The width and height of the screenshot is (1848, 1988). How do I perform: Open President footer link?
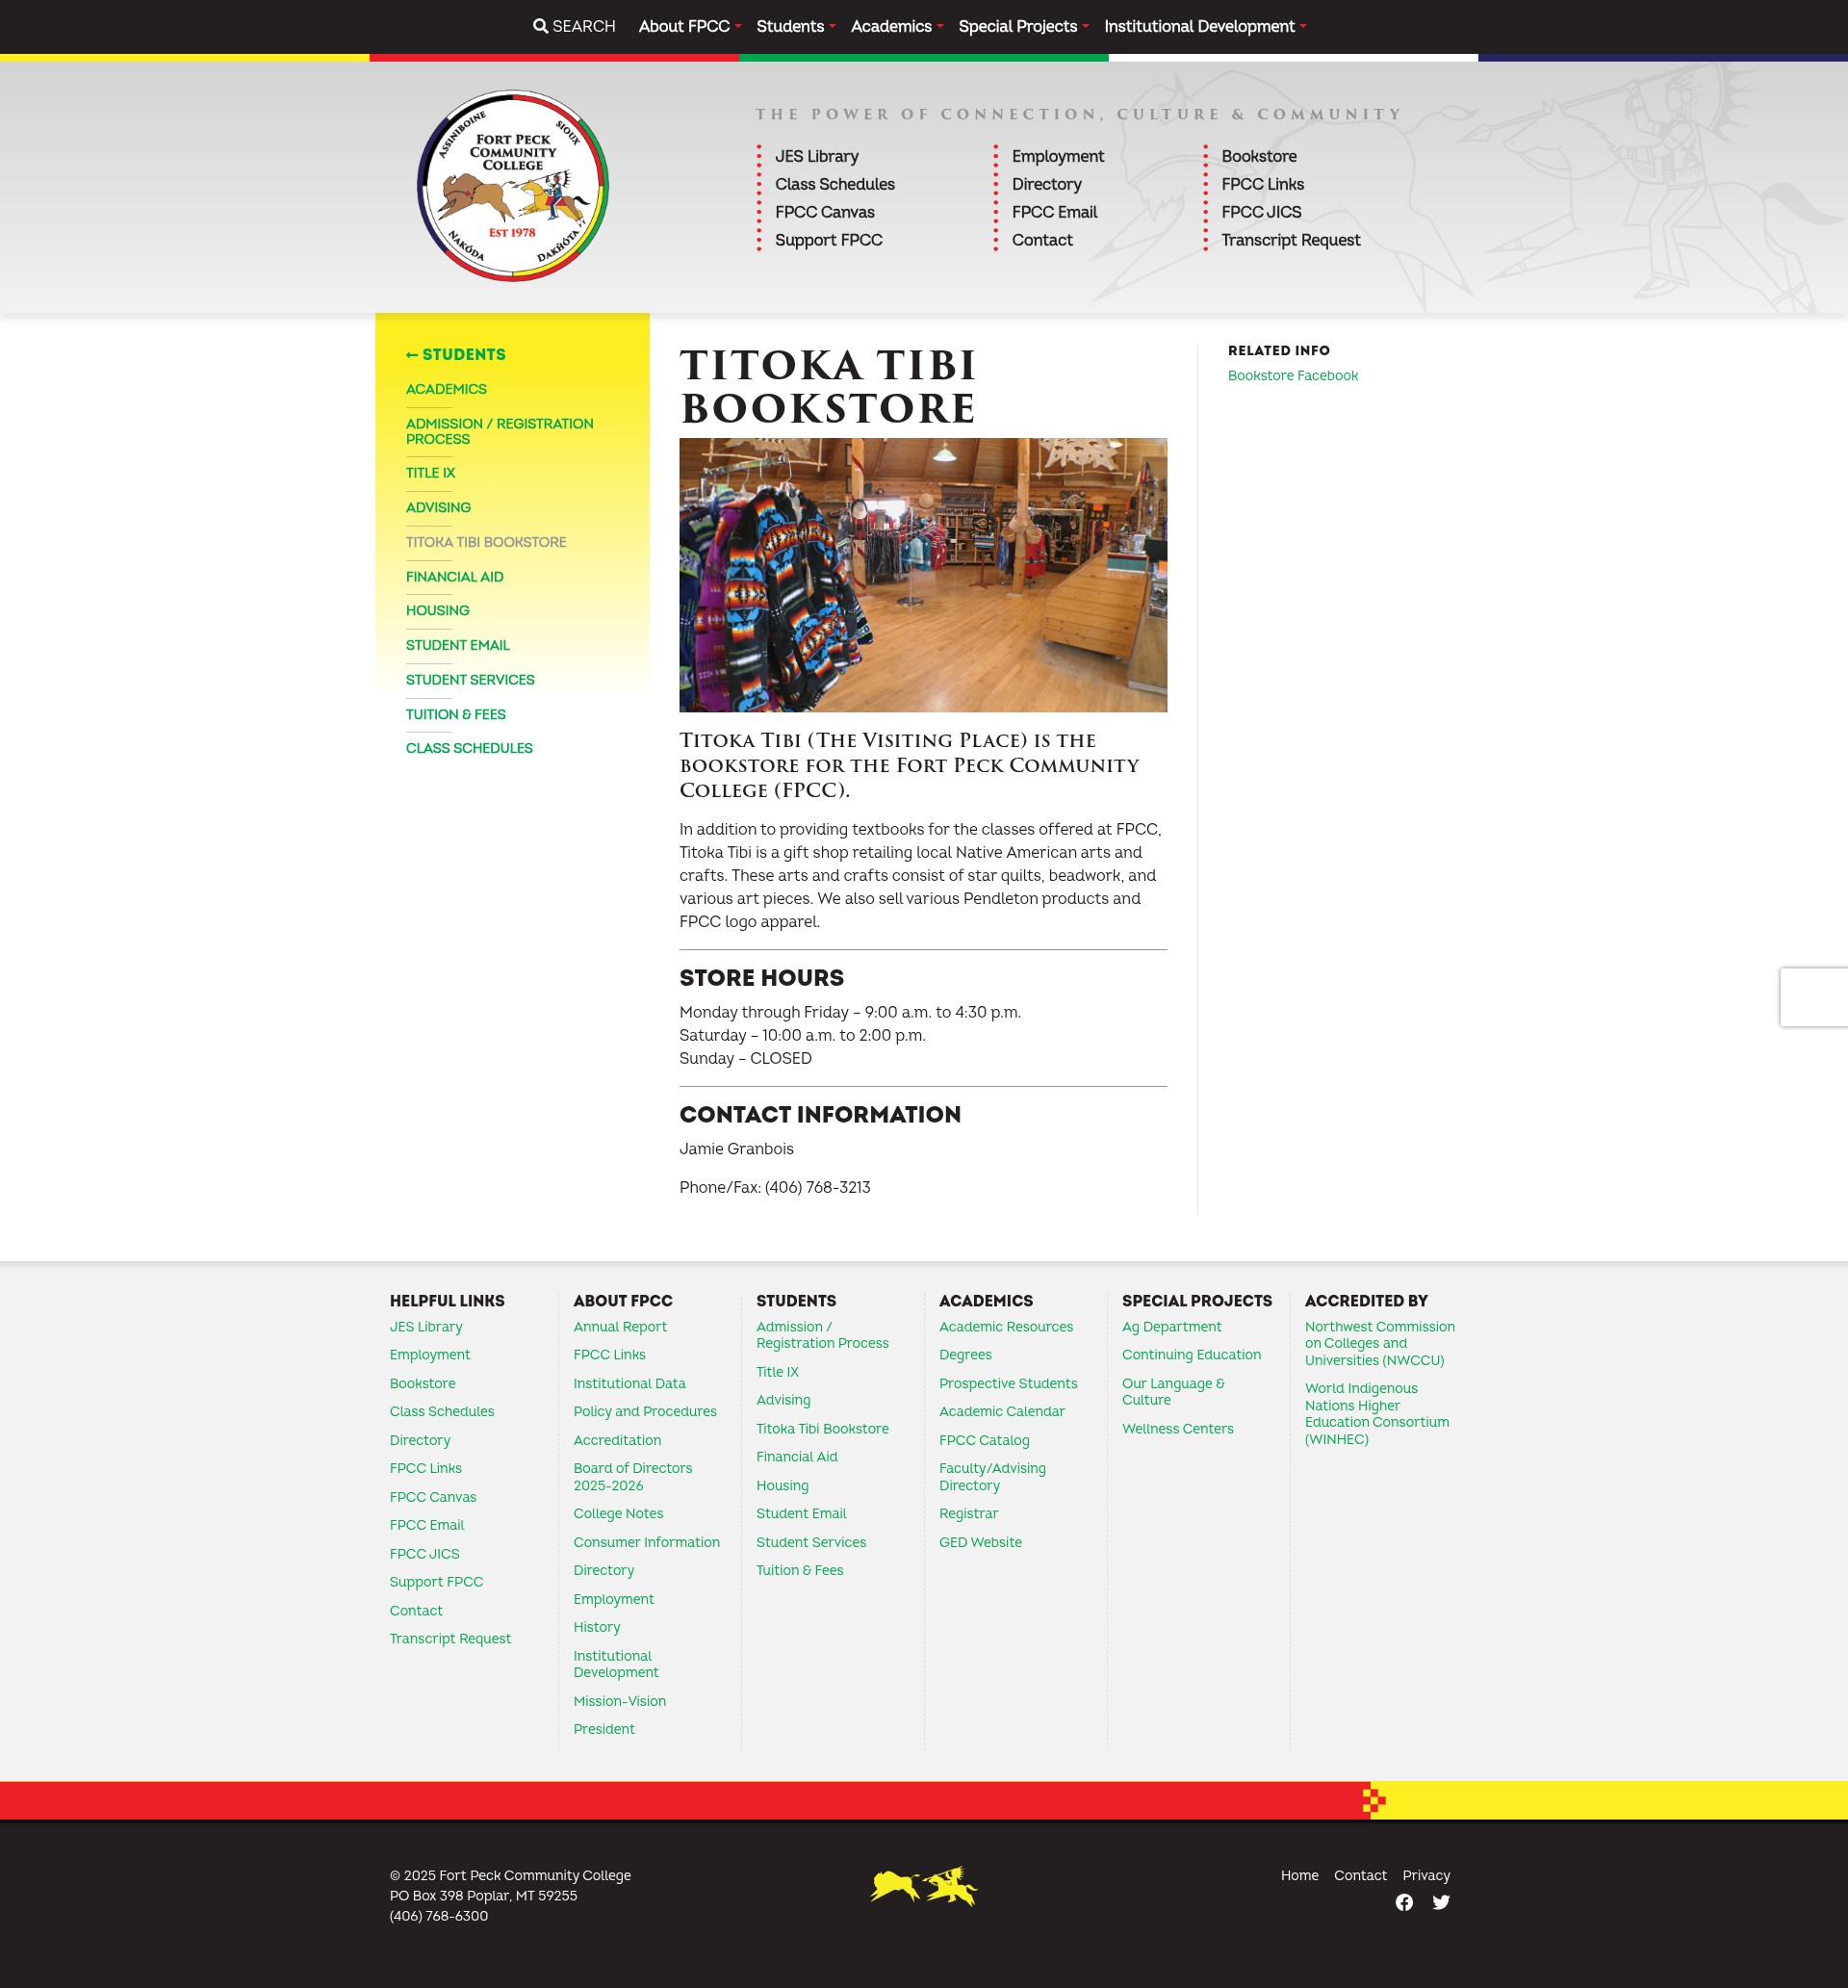pyautogui.click(x=603, y=1730)
